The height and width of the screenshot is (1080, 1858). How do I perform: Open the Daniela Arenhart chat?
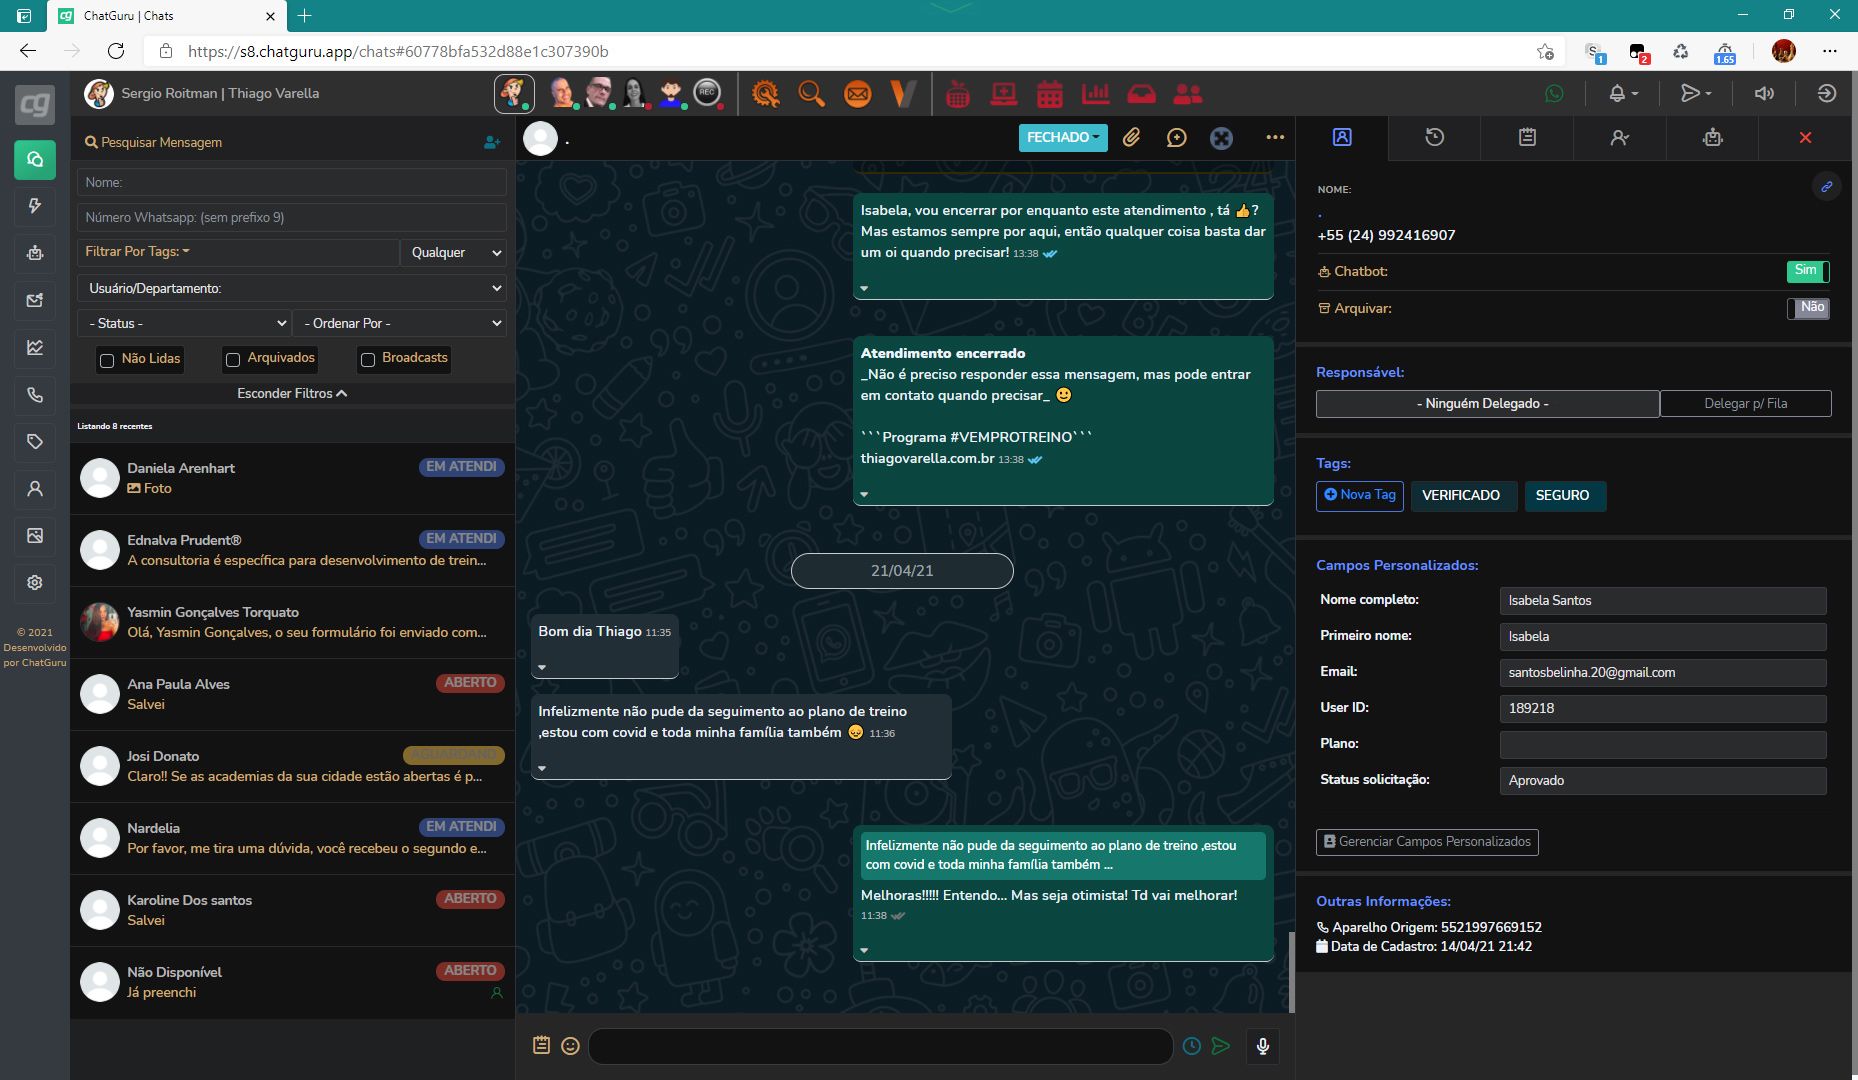(293, 478)
